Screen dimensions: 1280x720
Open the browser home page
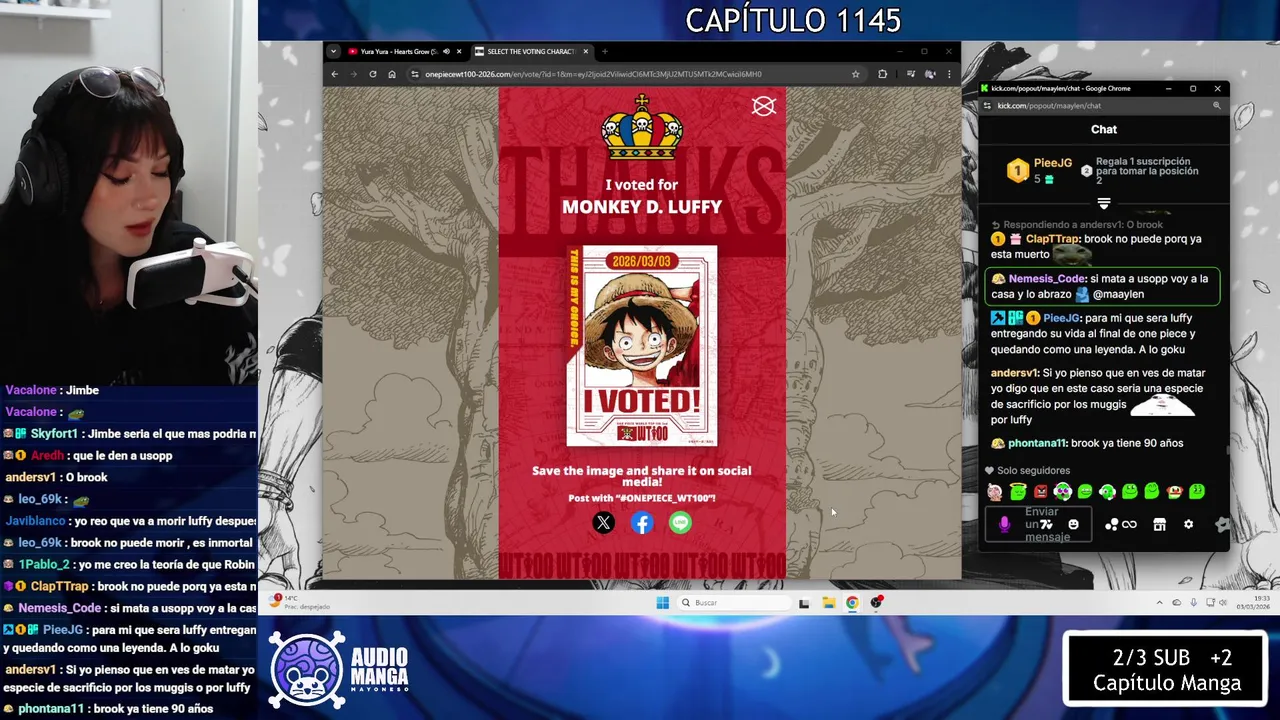(392, 74)
